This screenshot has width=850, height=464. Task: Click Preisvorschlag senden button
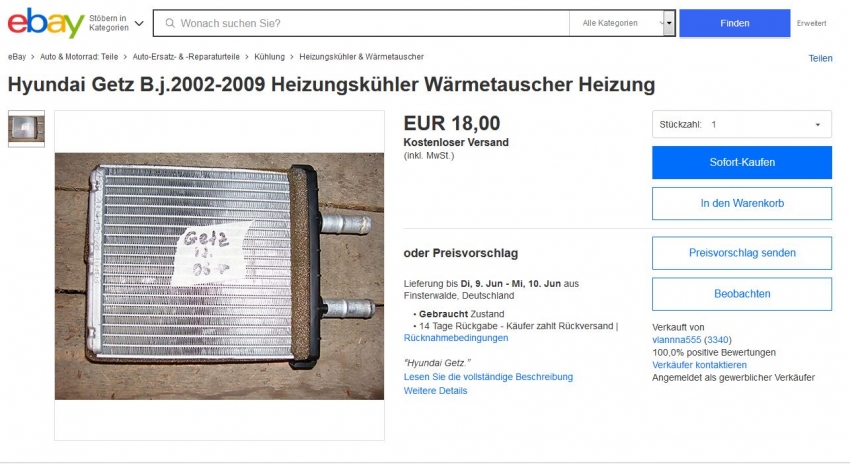click(x=742, y=253)
